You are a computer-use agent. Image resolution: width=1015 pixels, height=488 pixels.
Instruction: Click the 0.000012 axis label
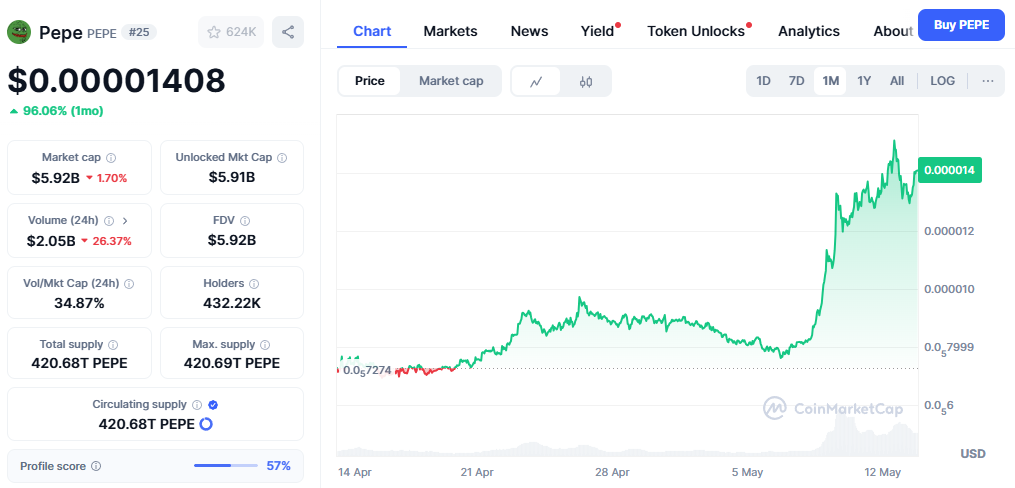point(950,231)
